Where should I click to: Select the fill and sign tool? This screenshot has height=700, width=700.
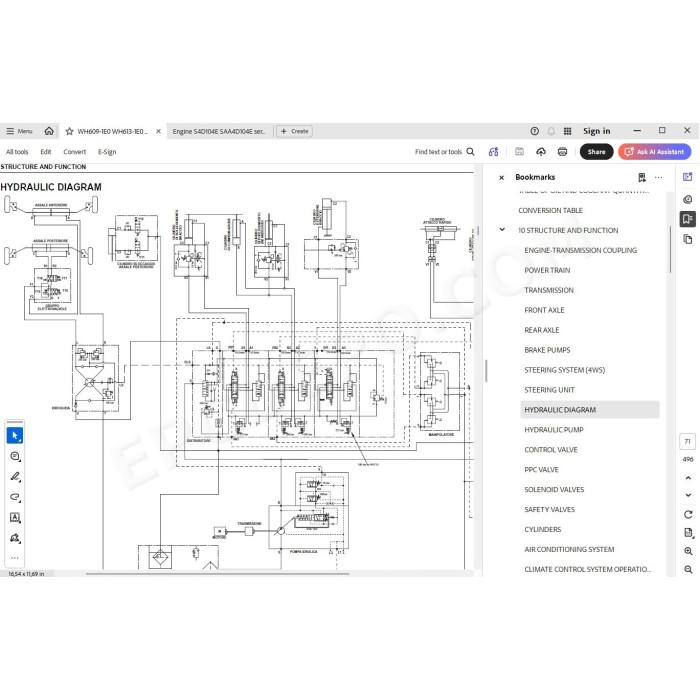point(15,538)
